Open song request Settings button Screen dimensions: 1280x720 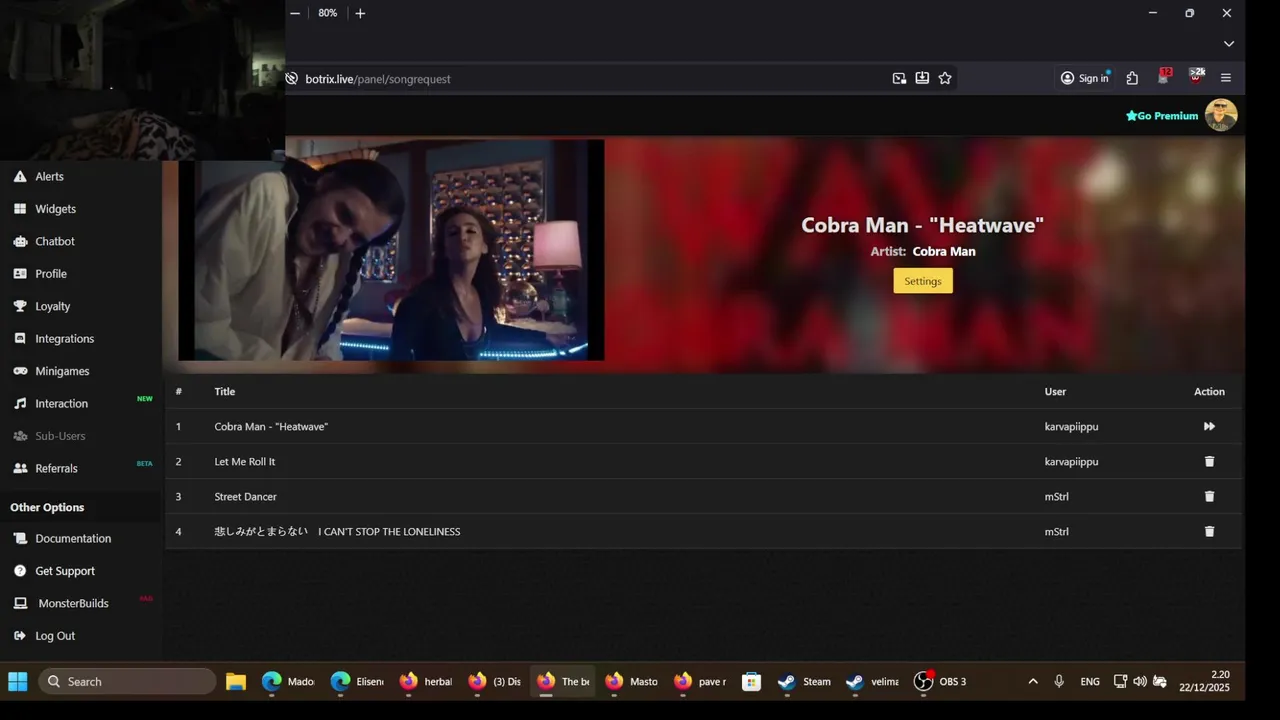[922, 281]
